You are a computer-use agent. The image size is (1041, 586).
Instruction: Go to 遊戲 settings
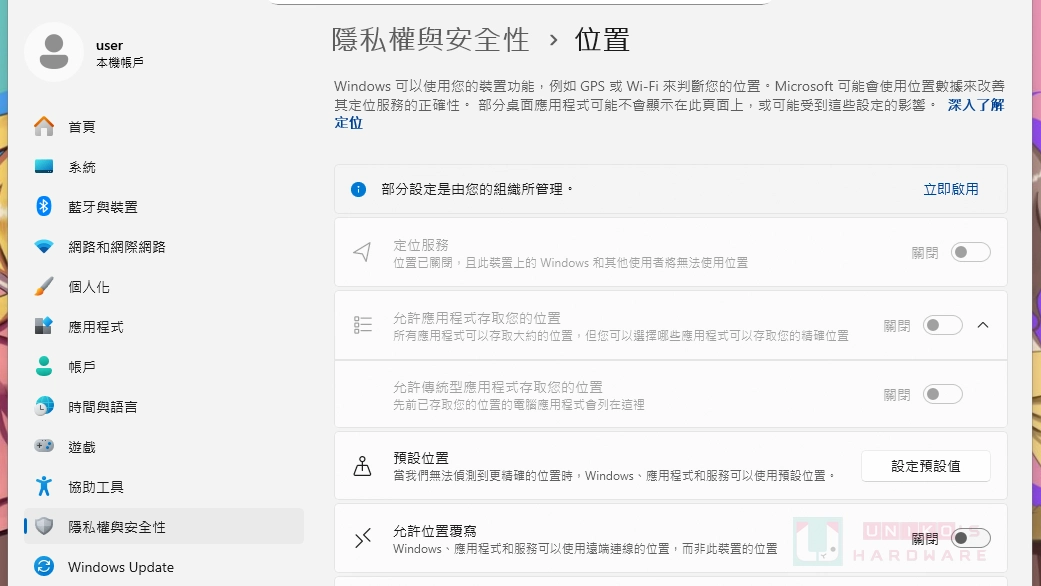pyautogui.click(x=163, y=447)
